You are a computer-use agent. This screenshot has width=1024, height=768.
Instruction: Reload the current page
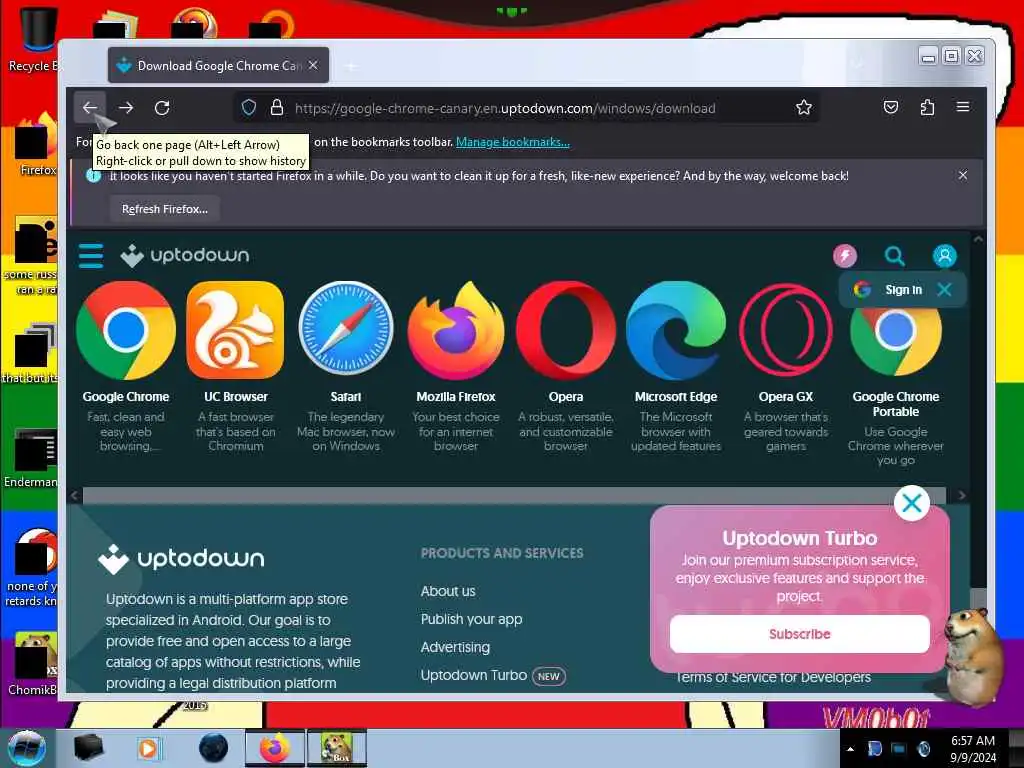[x=162, y=108]
